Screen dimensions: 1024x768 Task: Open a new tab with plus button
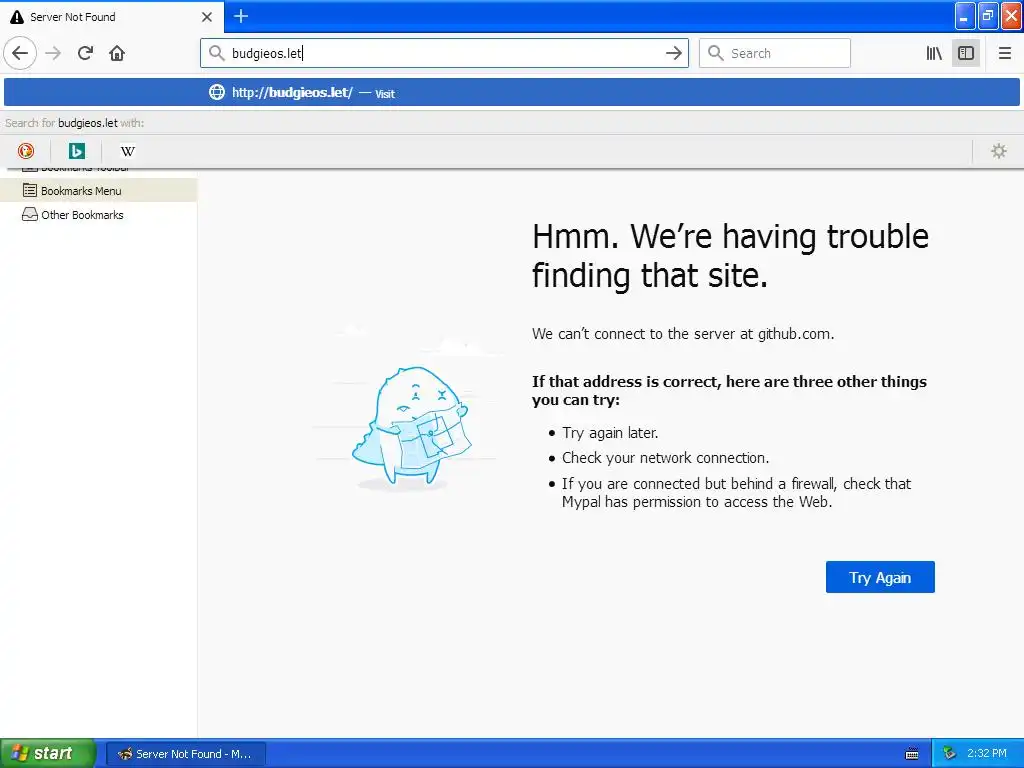coord(241,16)
